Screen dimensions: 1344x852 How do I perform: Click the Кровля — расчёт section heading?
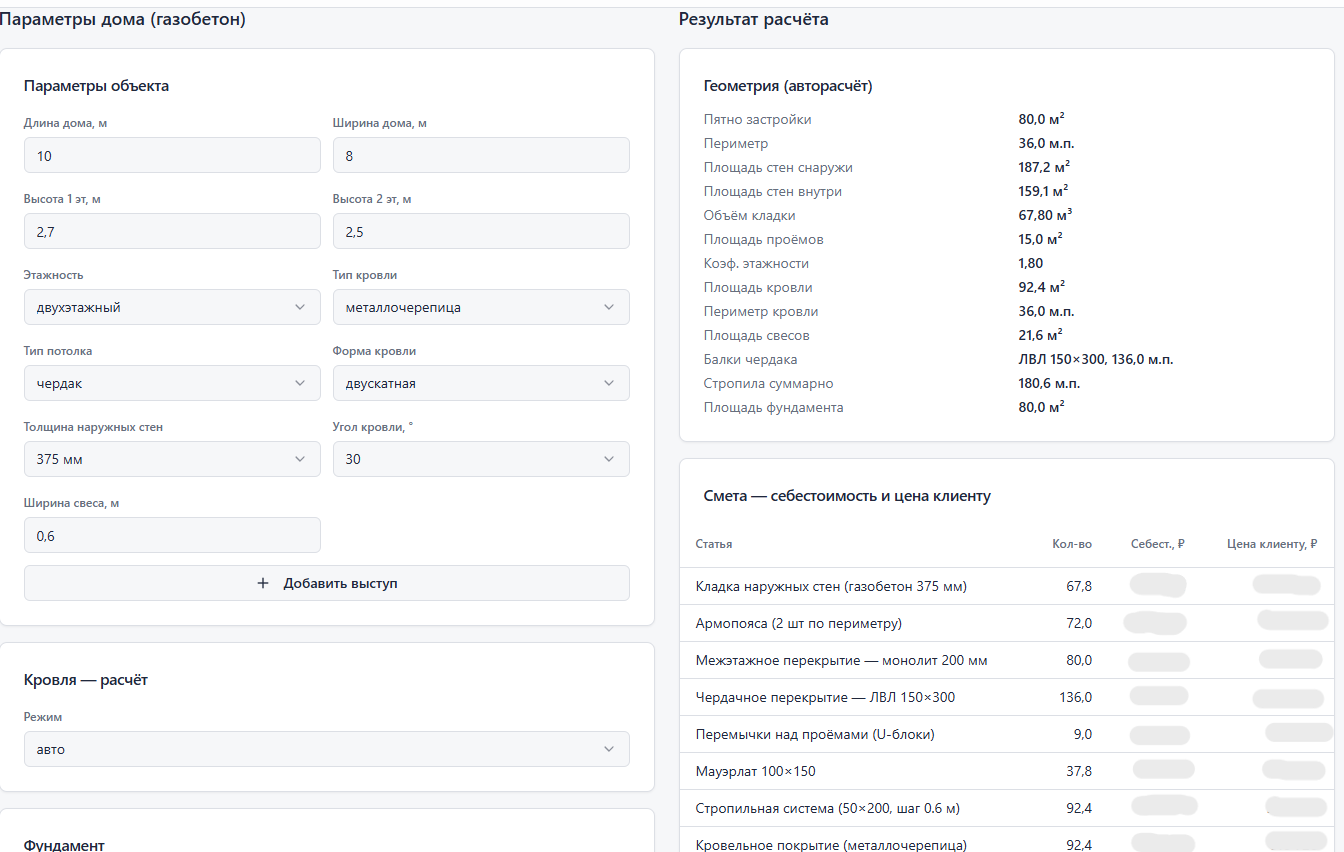(86, 680)
